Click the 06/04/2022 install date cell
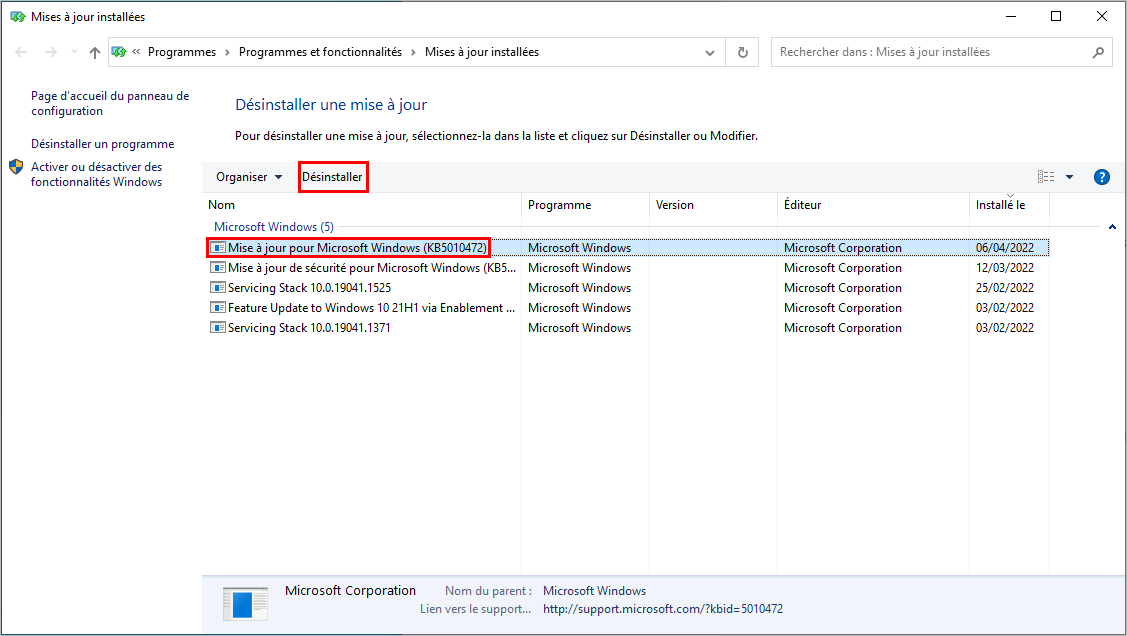Screen dimensions: 1127x636 (1005, 248)
